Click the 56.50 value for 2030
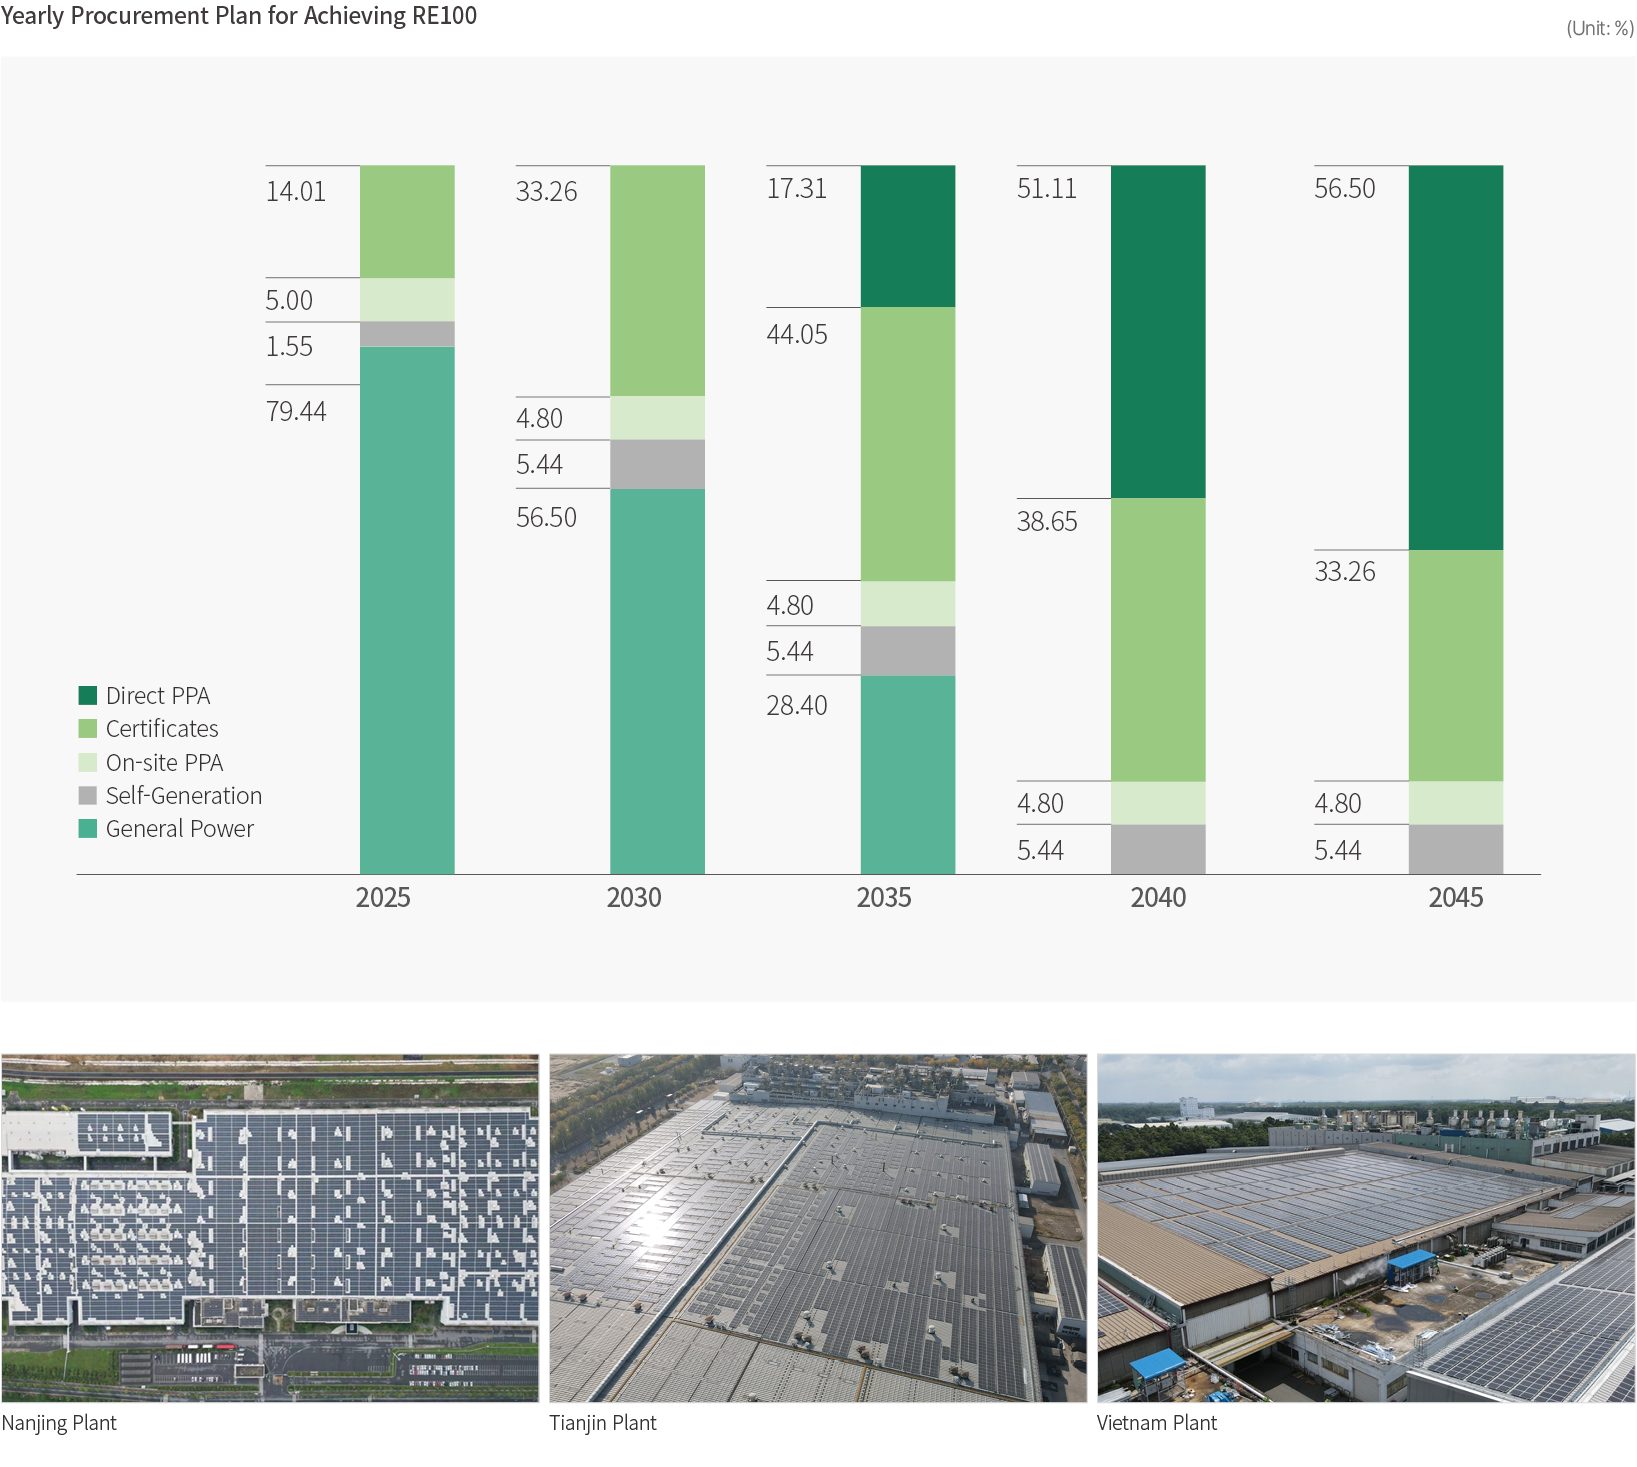The image size is (1637, 1467). pyautogui.click(x=547, y=517)
